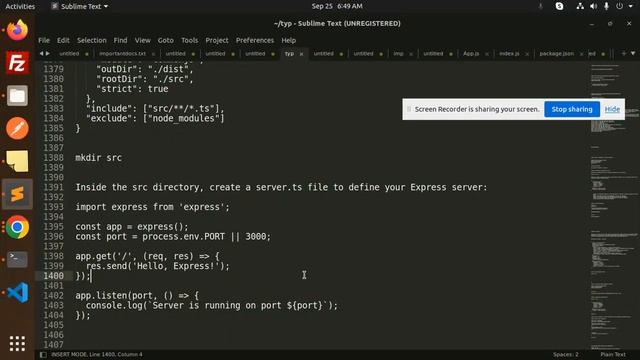The width and height of the screenshot is (640, 360).
Task: Click the minimap code overview
Action: click(x=614, y=206)
